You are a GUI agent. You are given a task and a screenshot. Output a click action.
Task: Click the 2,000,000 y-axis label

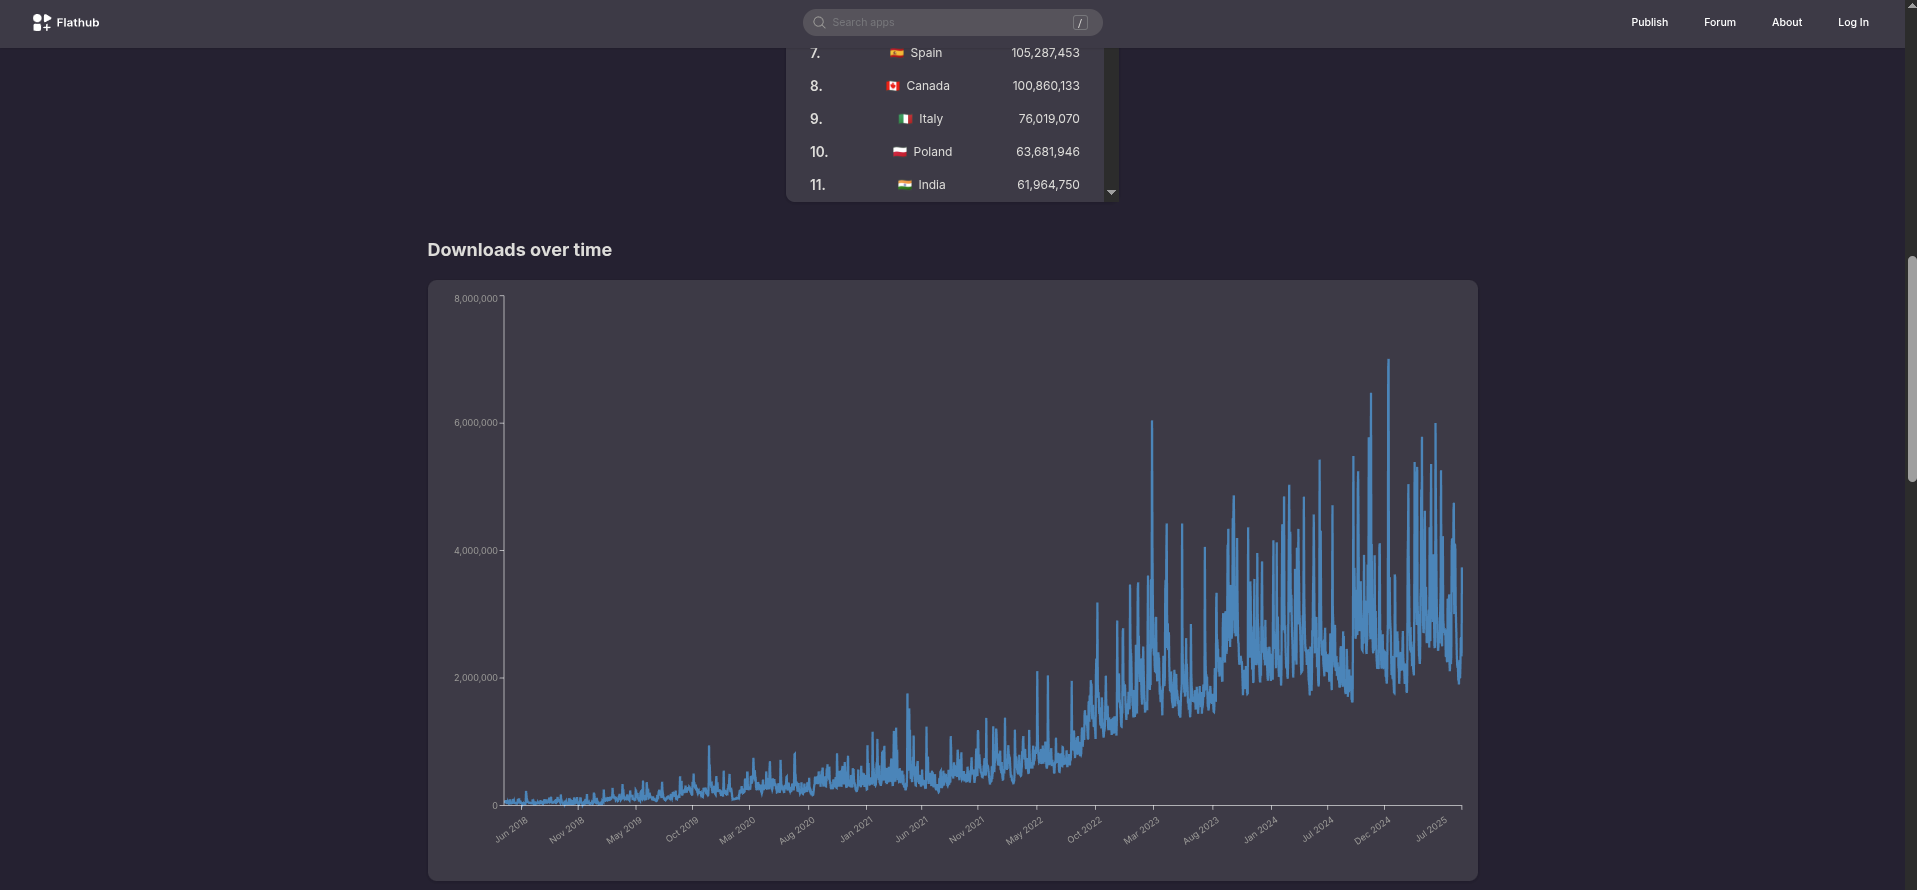476,678
